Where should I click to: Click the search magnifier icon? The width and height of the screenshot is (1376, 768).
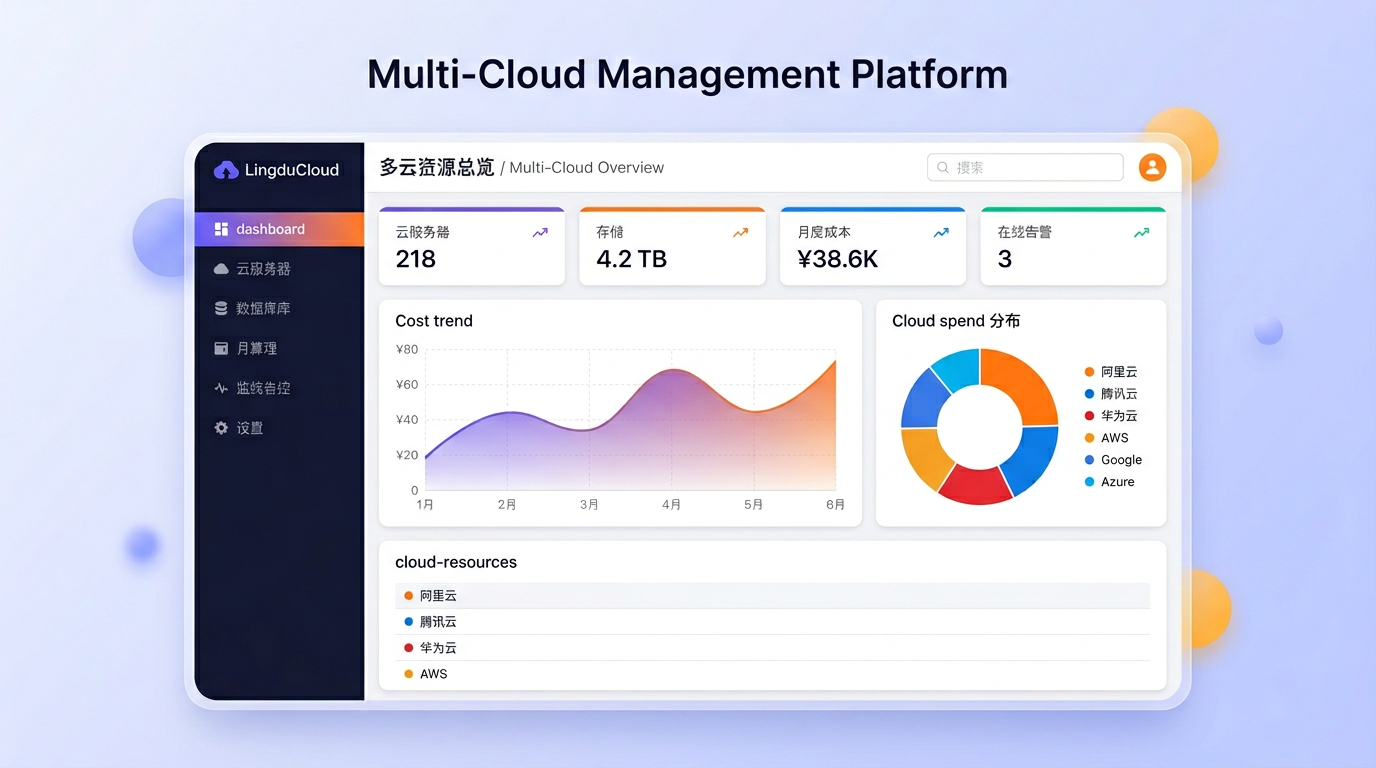[x=943, y=168]
